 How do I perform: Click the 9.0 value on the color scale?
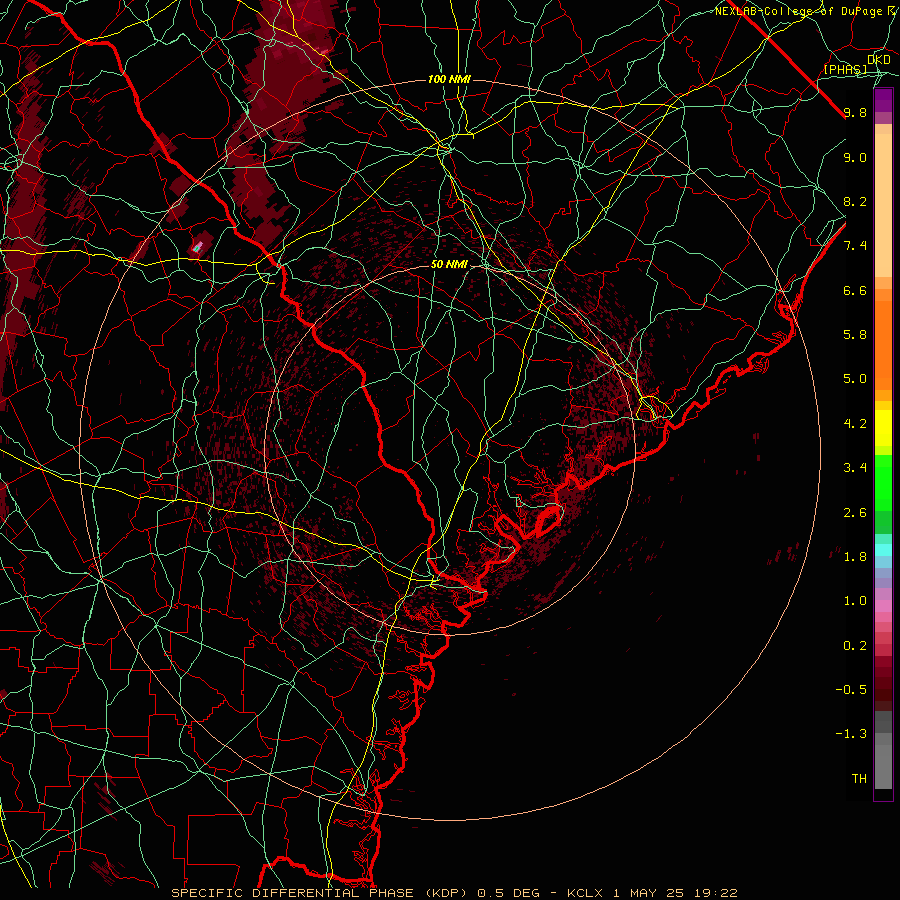(855, 157)
